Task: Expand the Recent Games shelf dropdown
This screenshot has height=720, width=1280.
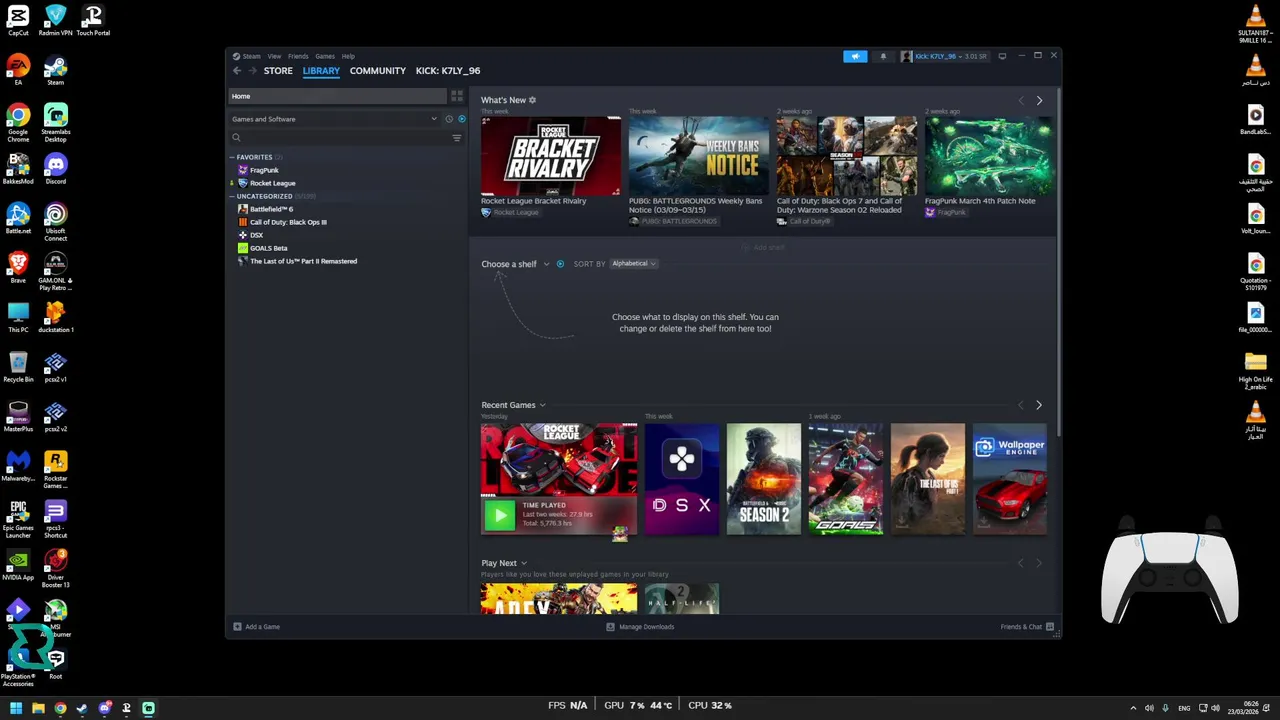Action: pyautogui.click(x=542, y=405)
